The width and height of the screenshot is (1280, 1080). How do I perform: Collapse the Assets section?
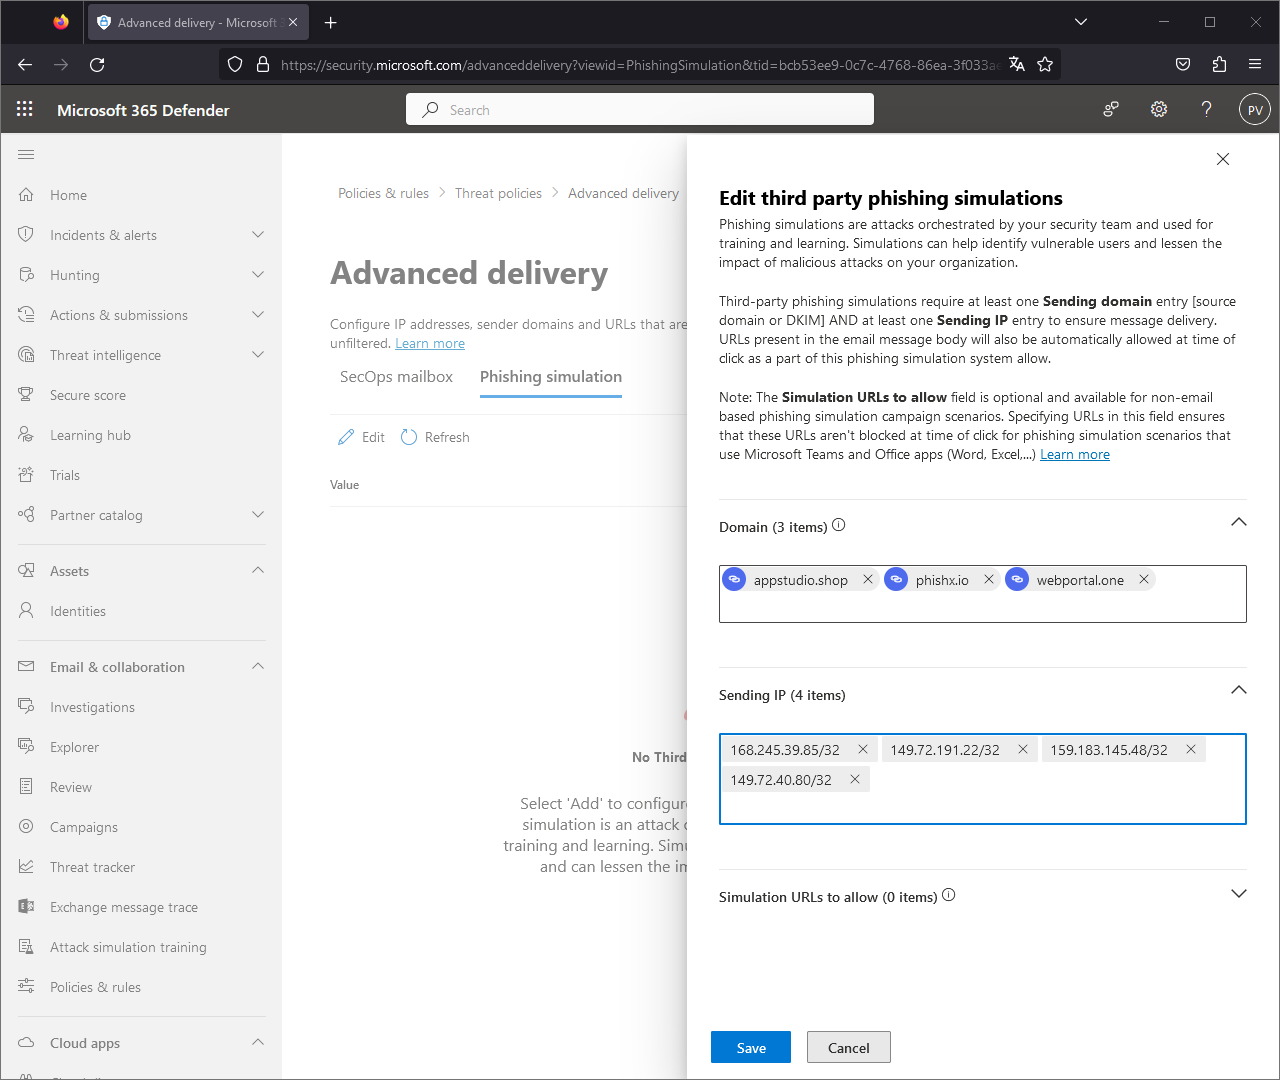tap(258, 570)
